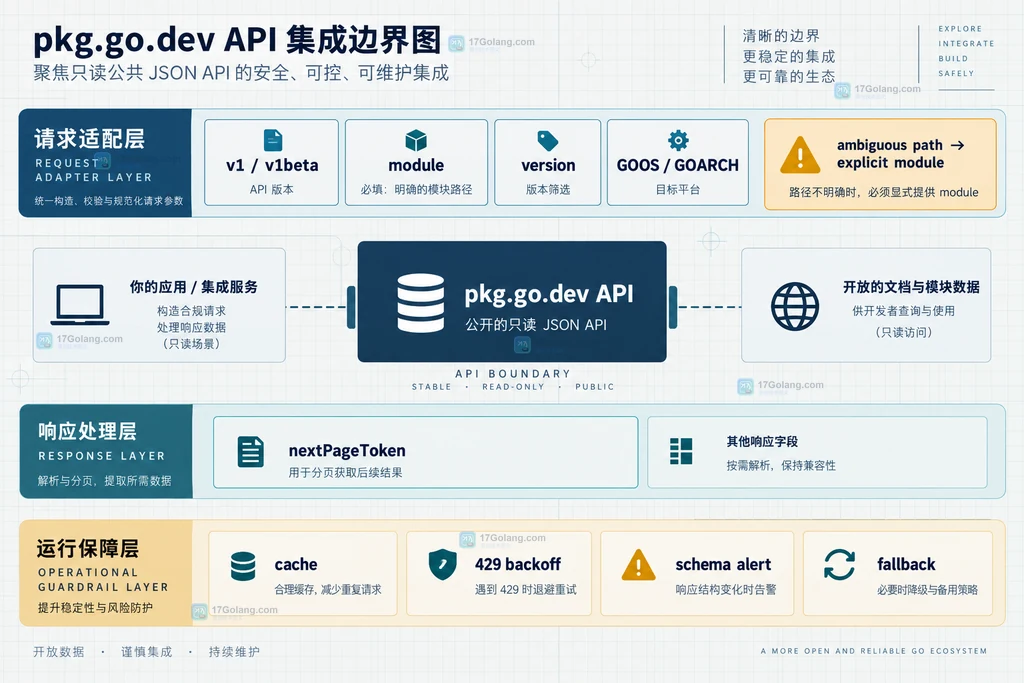The width and height of the screenshot is (1024, 683).
Task: Click the 运行保障层 heading
Action: click(88, 548)
